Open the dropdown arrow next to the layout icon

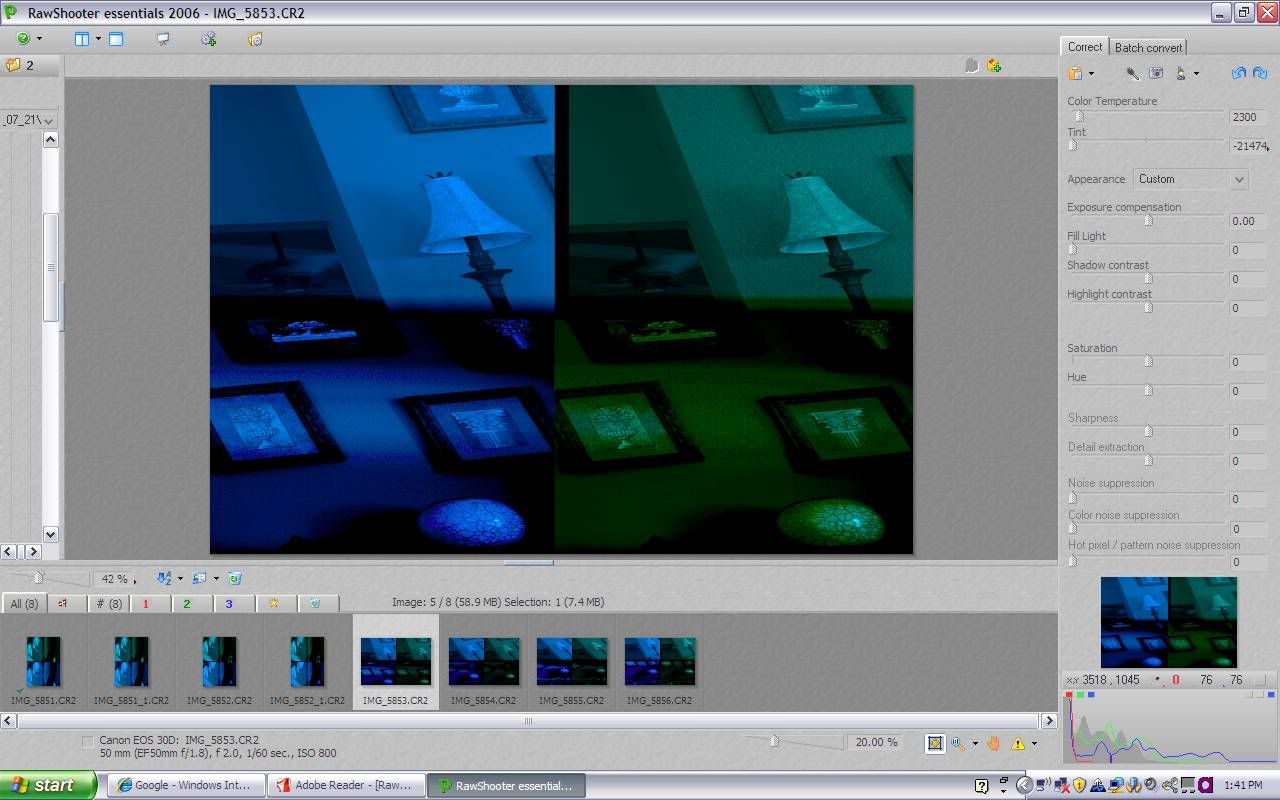pyautogui.click(x=98, y=39)
